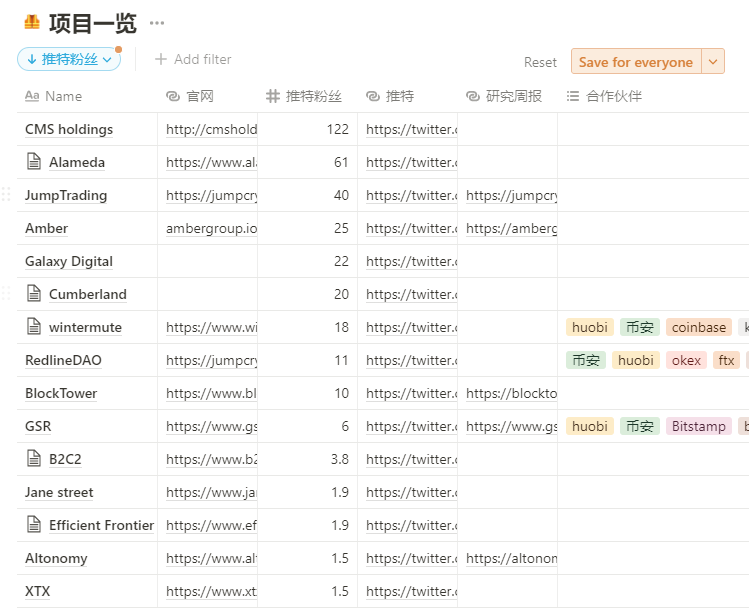Click the drag handle beside the JumpTrading row
749x608 pixels.
pyautogui.click(x=6, y=194)
